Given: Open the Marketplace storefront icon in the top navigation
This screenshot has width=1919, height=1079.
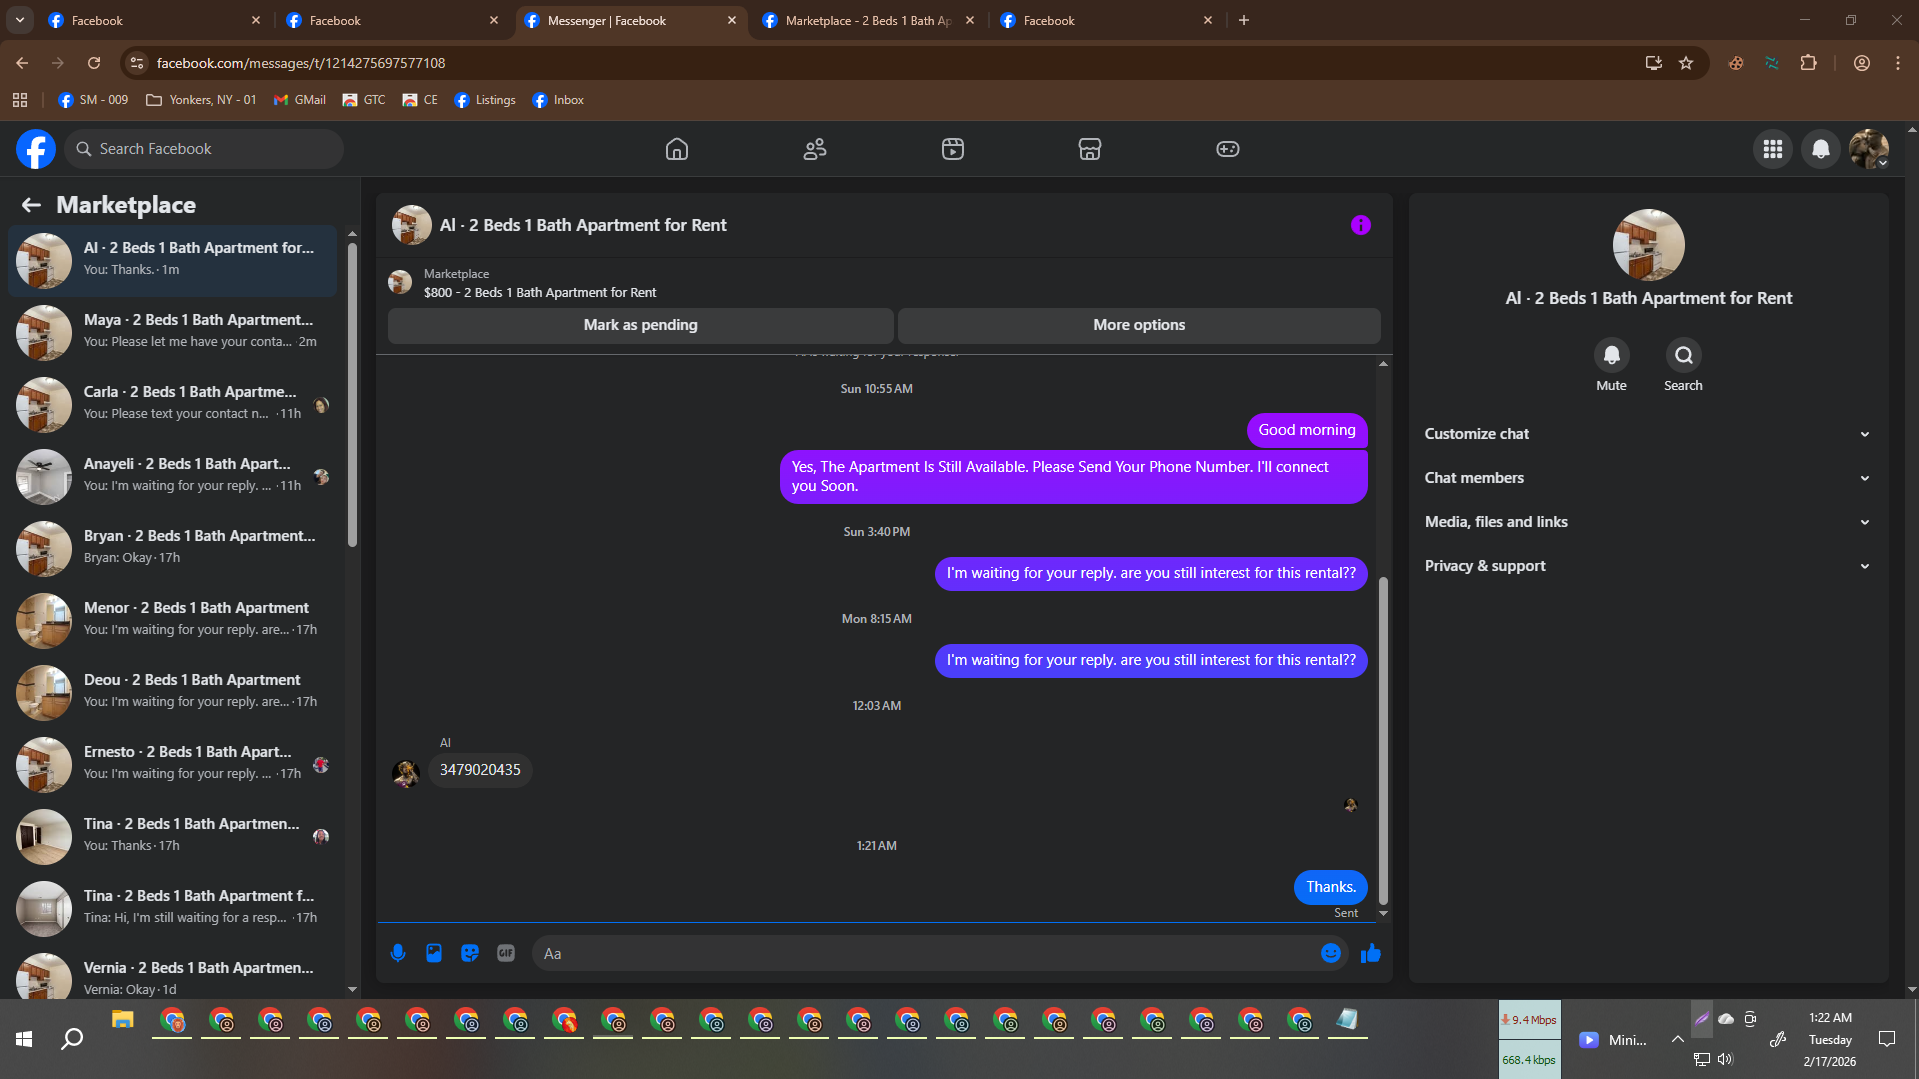Looking at the screenshot, I should (1090, 149).
